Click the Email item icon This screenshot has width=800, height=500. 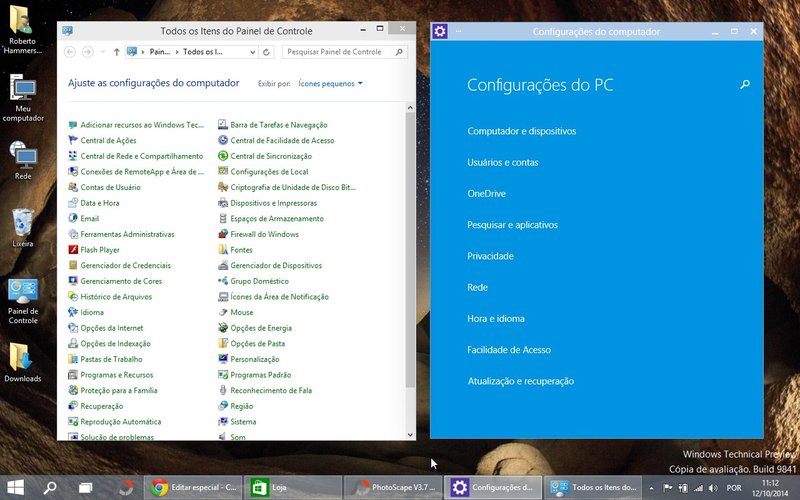(73, 218)
